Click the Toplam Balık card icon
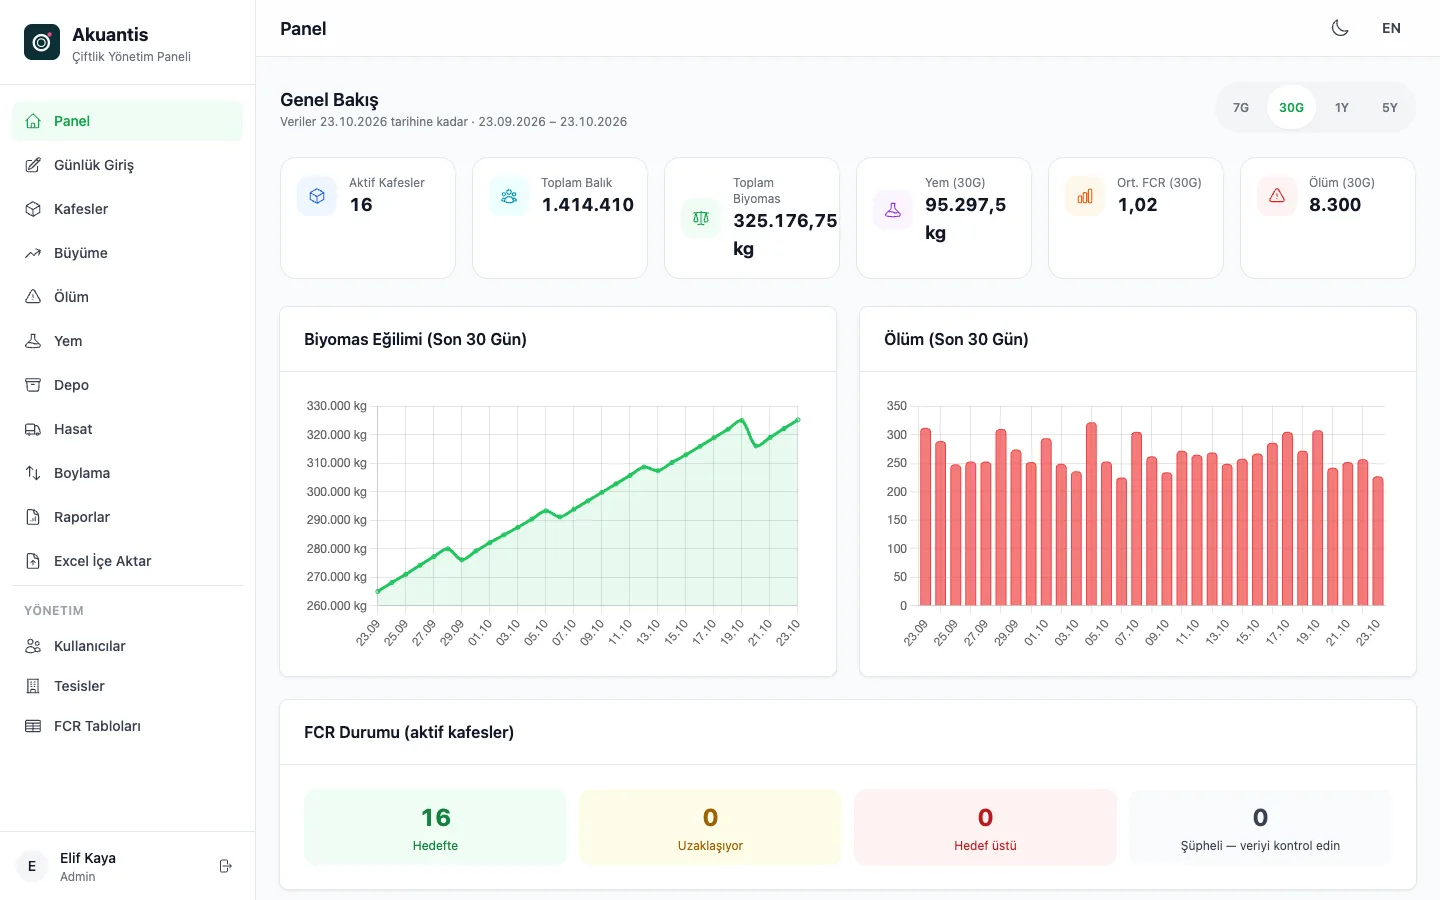The height and width of the screenshot is (900, 1440). pyautogui.click(x=509, y=196)
